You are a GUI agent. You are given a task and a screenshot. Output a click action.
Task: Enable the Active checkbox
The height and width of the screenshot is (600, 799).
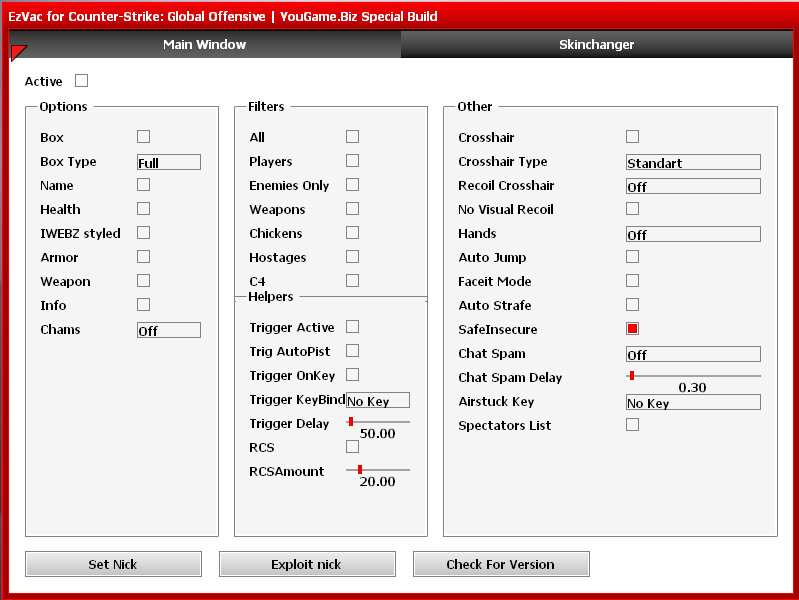point(82,81)
